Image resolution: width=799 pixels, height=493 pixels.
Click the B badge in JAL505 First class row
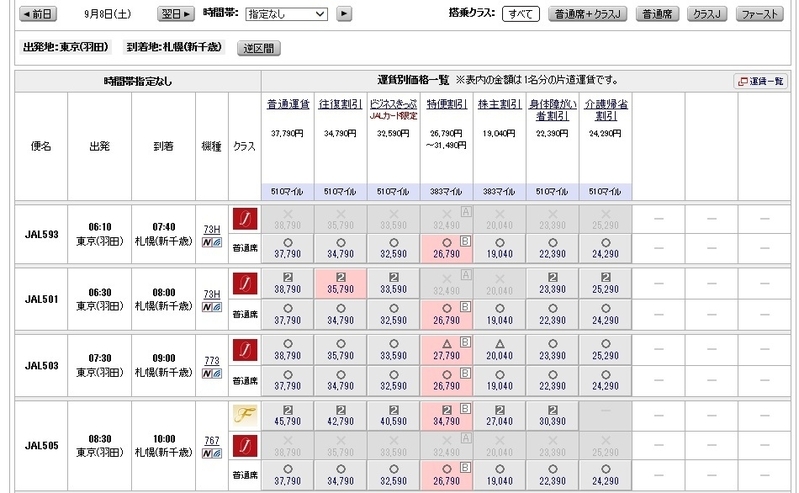pyautogui.click(x=465, y=408)
